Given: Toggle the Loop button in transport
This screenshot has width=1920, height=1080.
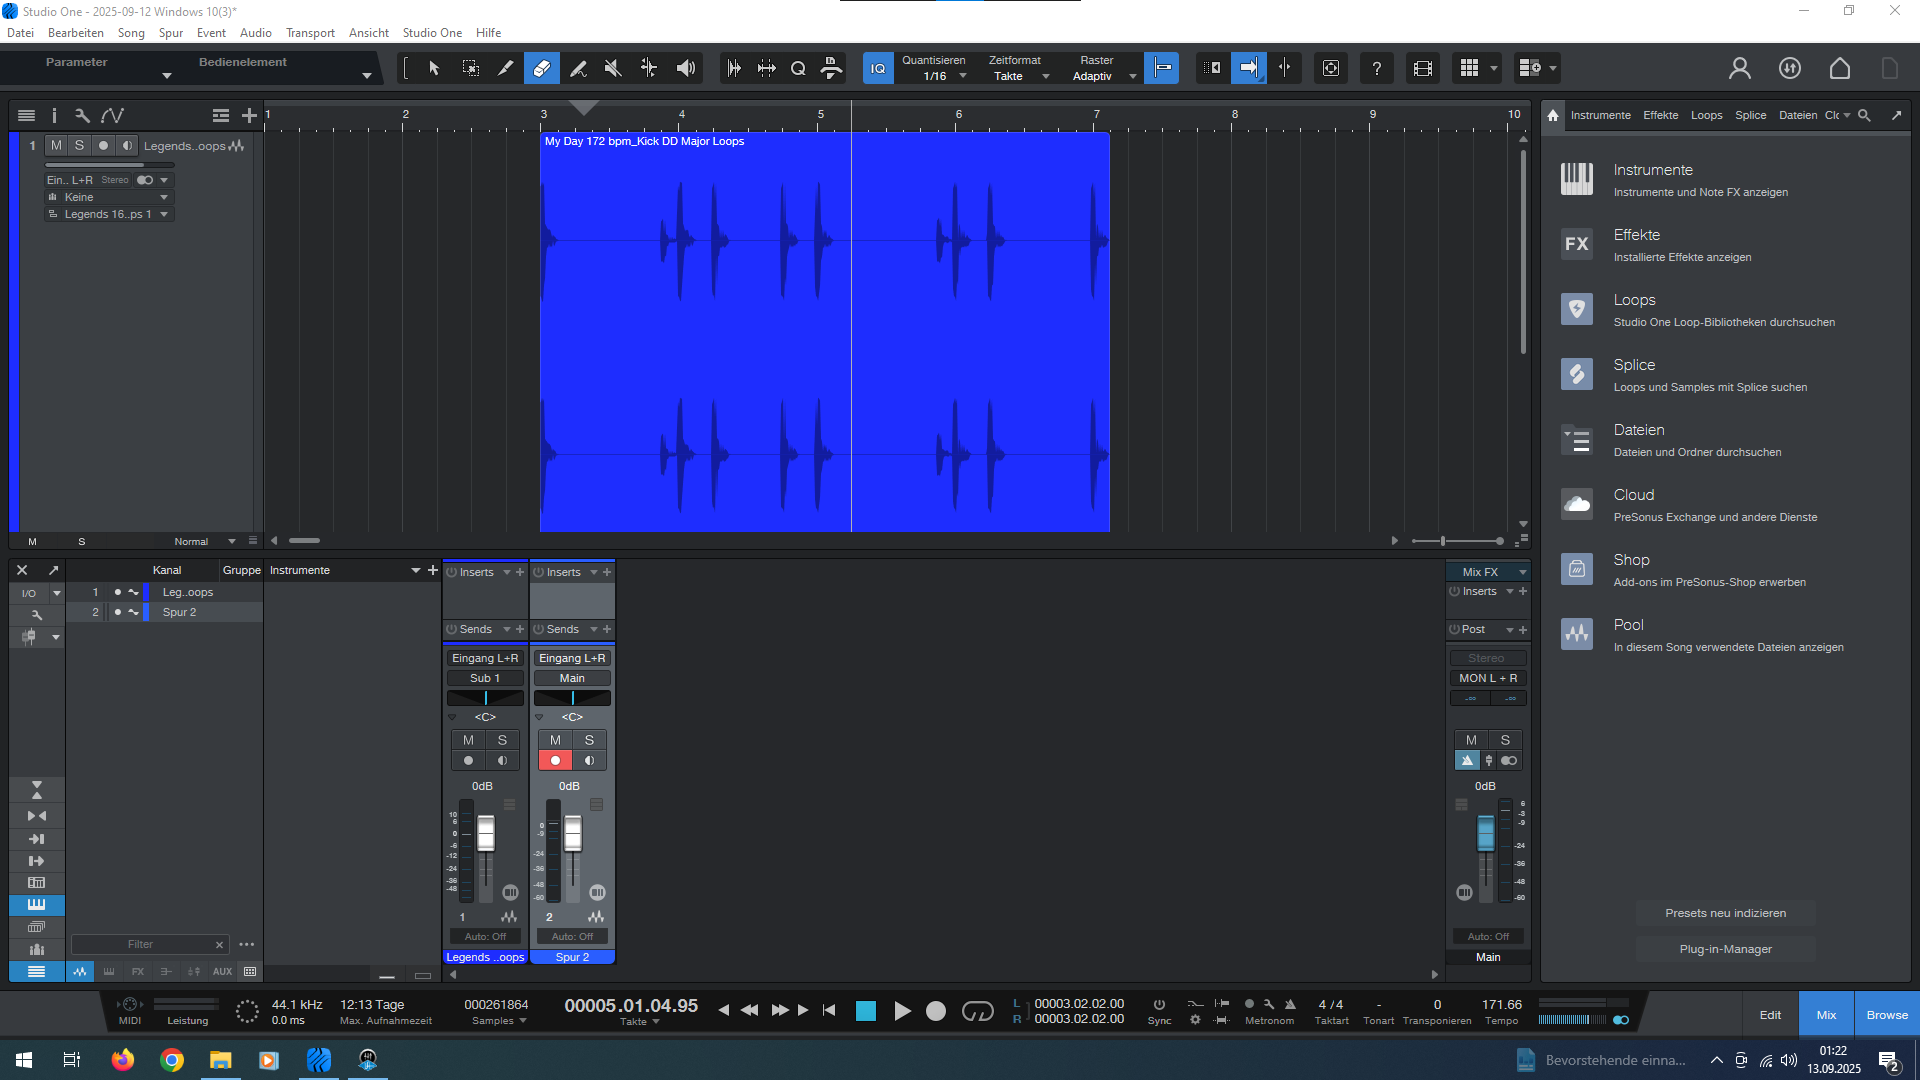Looking at the screenshot, I should click(x=977, y=1011).
